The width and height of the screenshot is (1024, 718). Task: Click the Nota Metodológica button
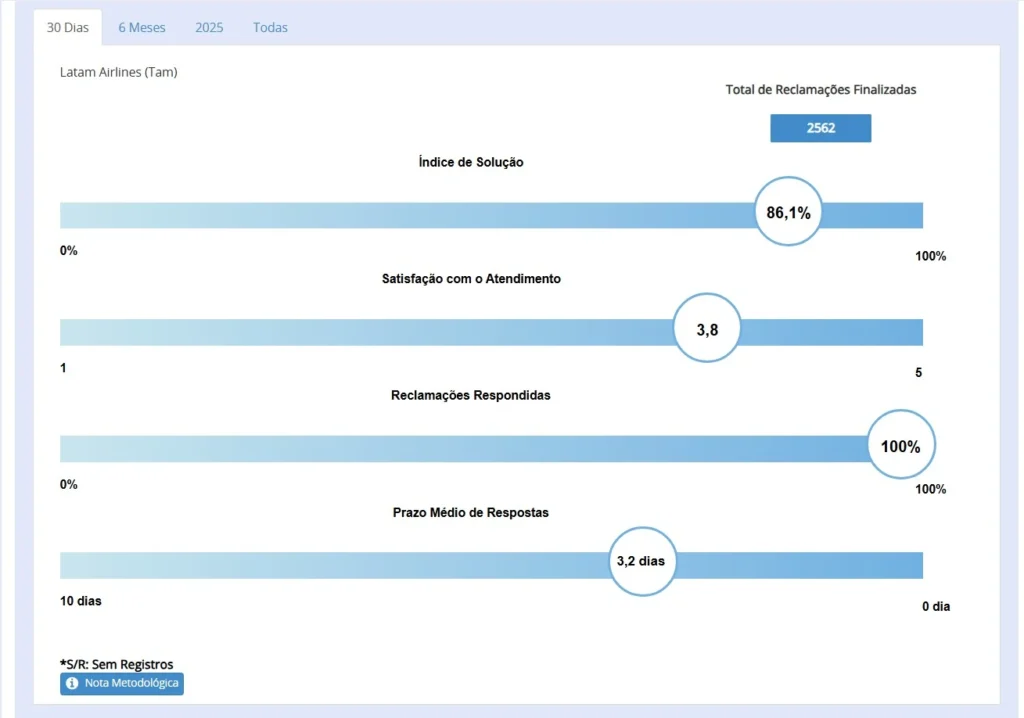122,683
